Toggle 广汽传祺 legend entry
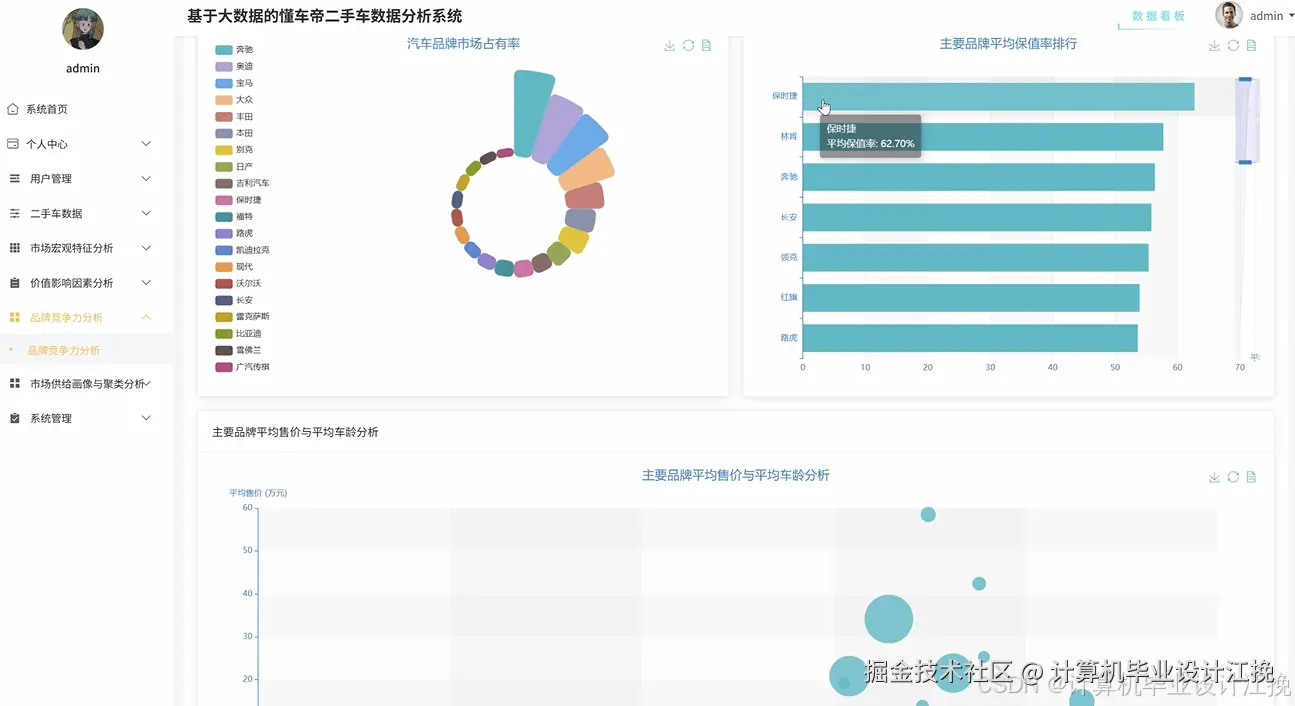The width and height of the screenshot is (1295, 706). coord(242,367)
